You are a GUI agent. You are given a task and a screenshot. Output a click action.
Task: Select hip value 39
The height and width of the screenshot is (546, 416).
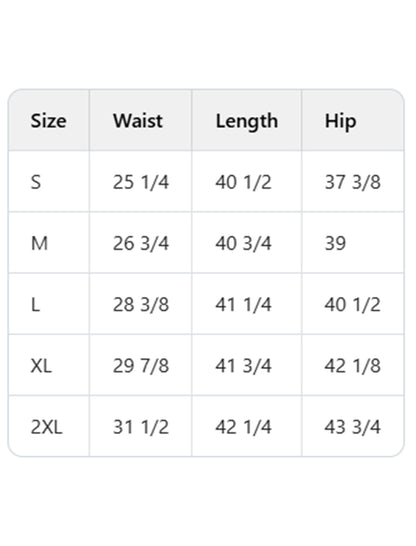click(x=335, y=243)
